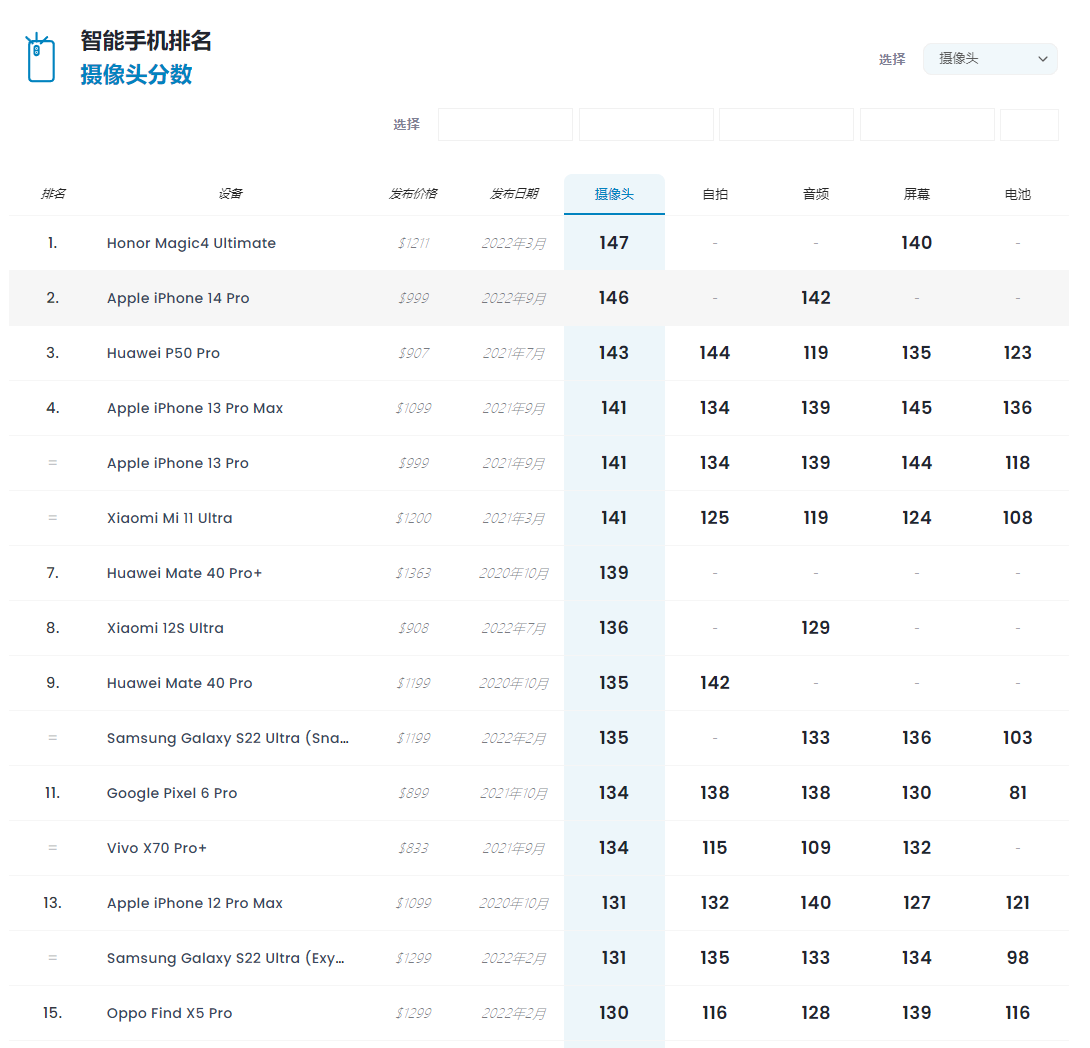Click audio score 109 for Vivo X70 Pro+

click(x=815, y=848)
